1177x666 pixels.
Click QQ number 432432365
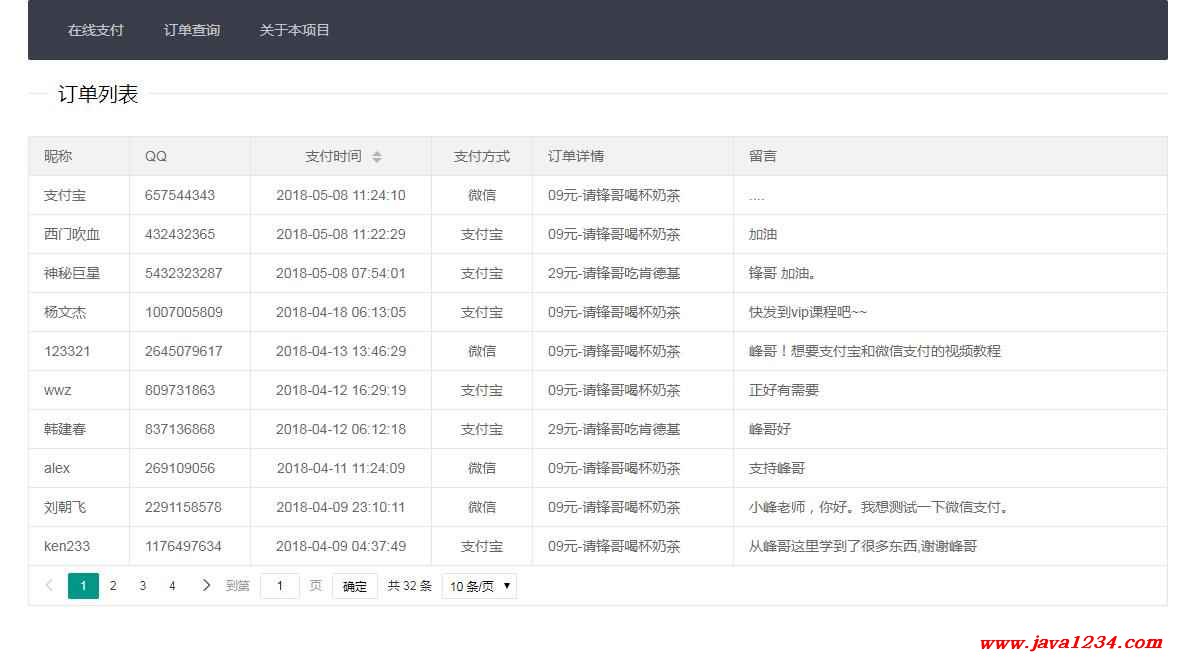[180, 234]
